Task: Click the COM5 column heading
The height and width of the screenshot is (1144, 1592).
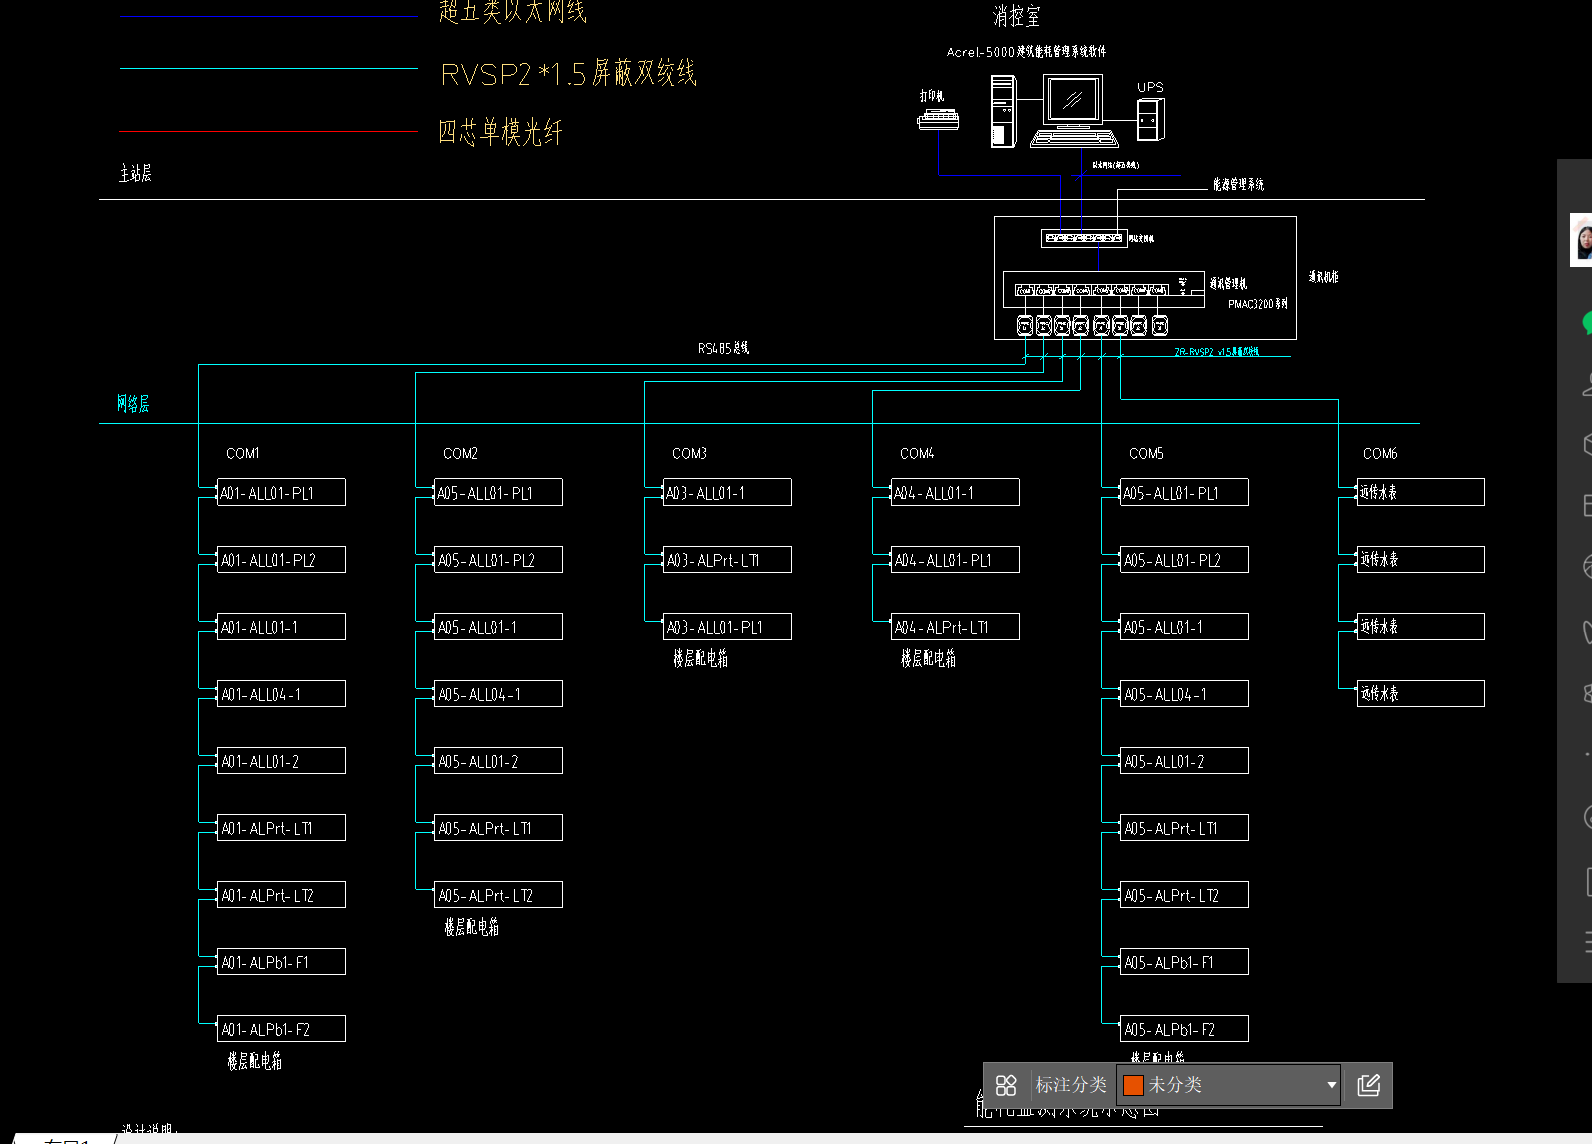Action: pyautogui.click(x=1146, y=454)
